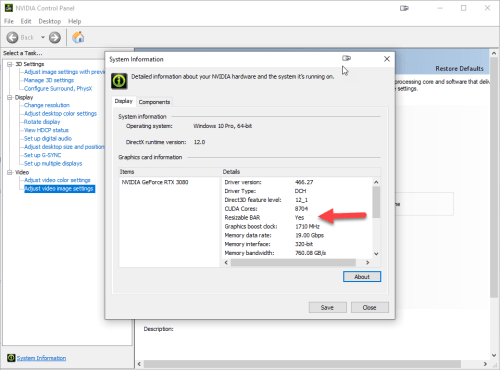Open the Edit menu

[26, 21]
